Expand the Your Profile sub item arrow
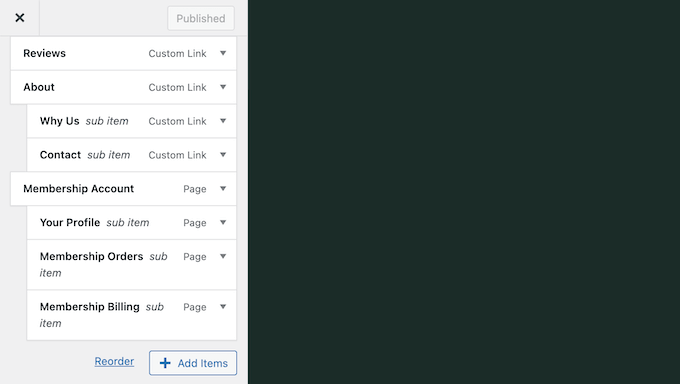Screen dimensions: 680x384 pyautogui.click(x=223, y=222)
